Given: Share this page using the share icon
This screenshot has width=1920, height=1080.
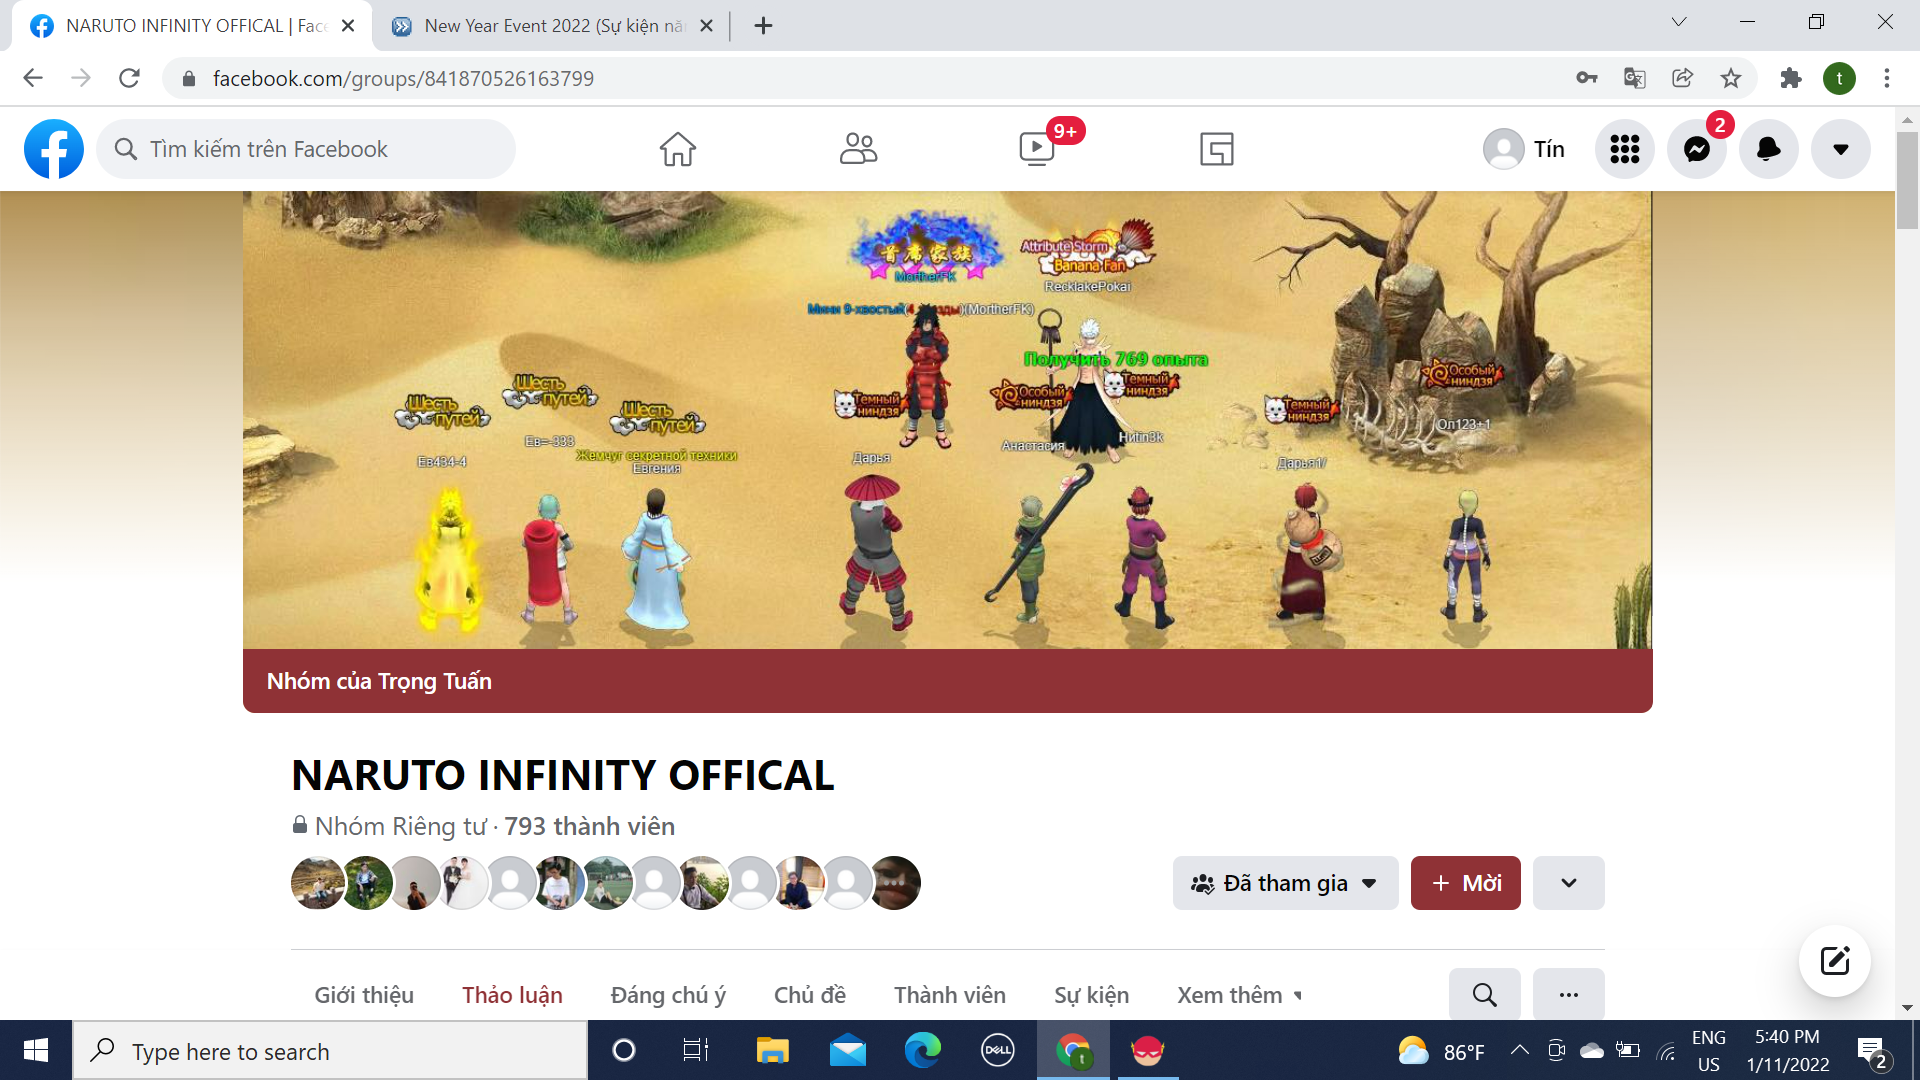Looking at the screenshot, I should point(1682,78).
